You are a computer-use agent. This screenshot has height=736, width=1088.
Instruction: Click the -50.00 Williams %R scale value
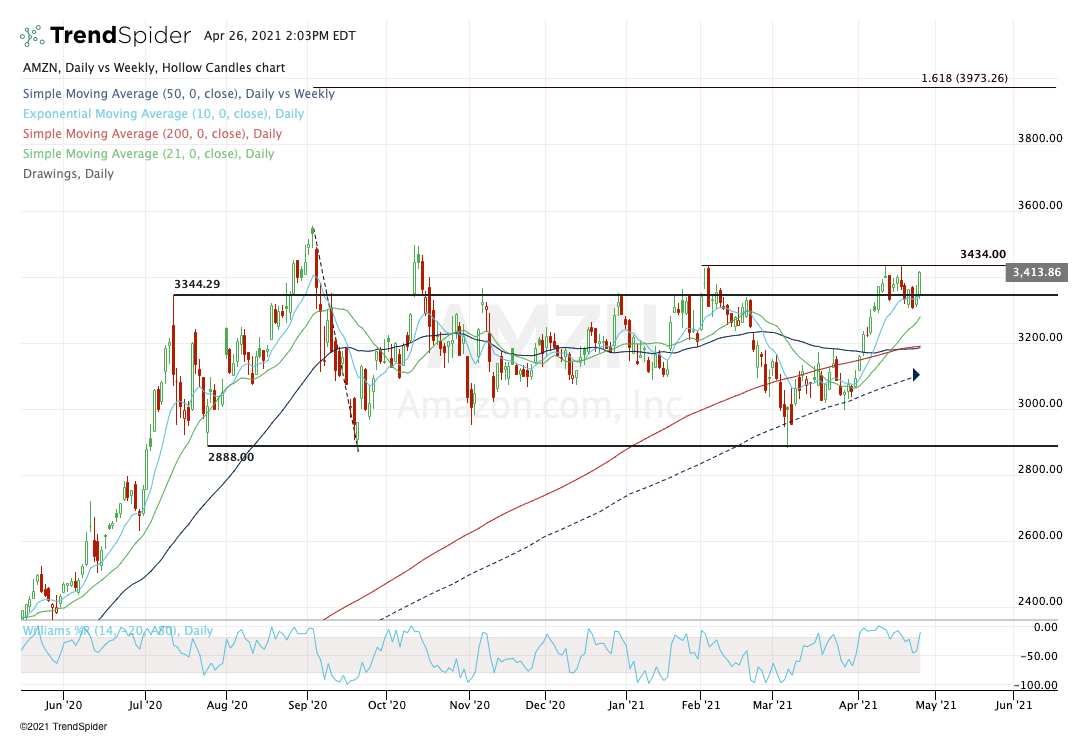(x=1041, y=656)
